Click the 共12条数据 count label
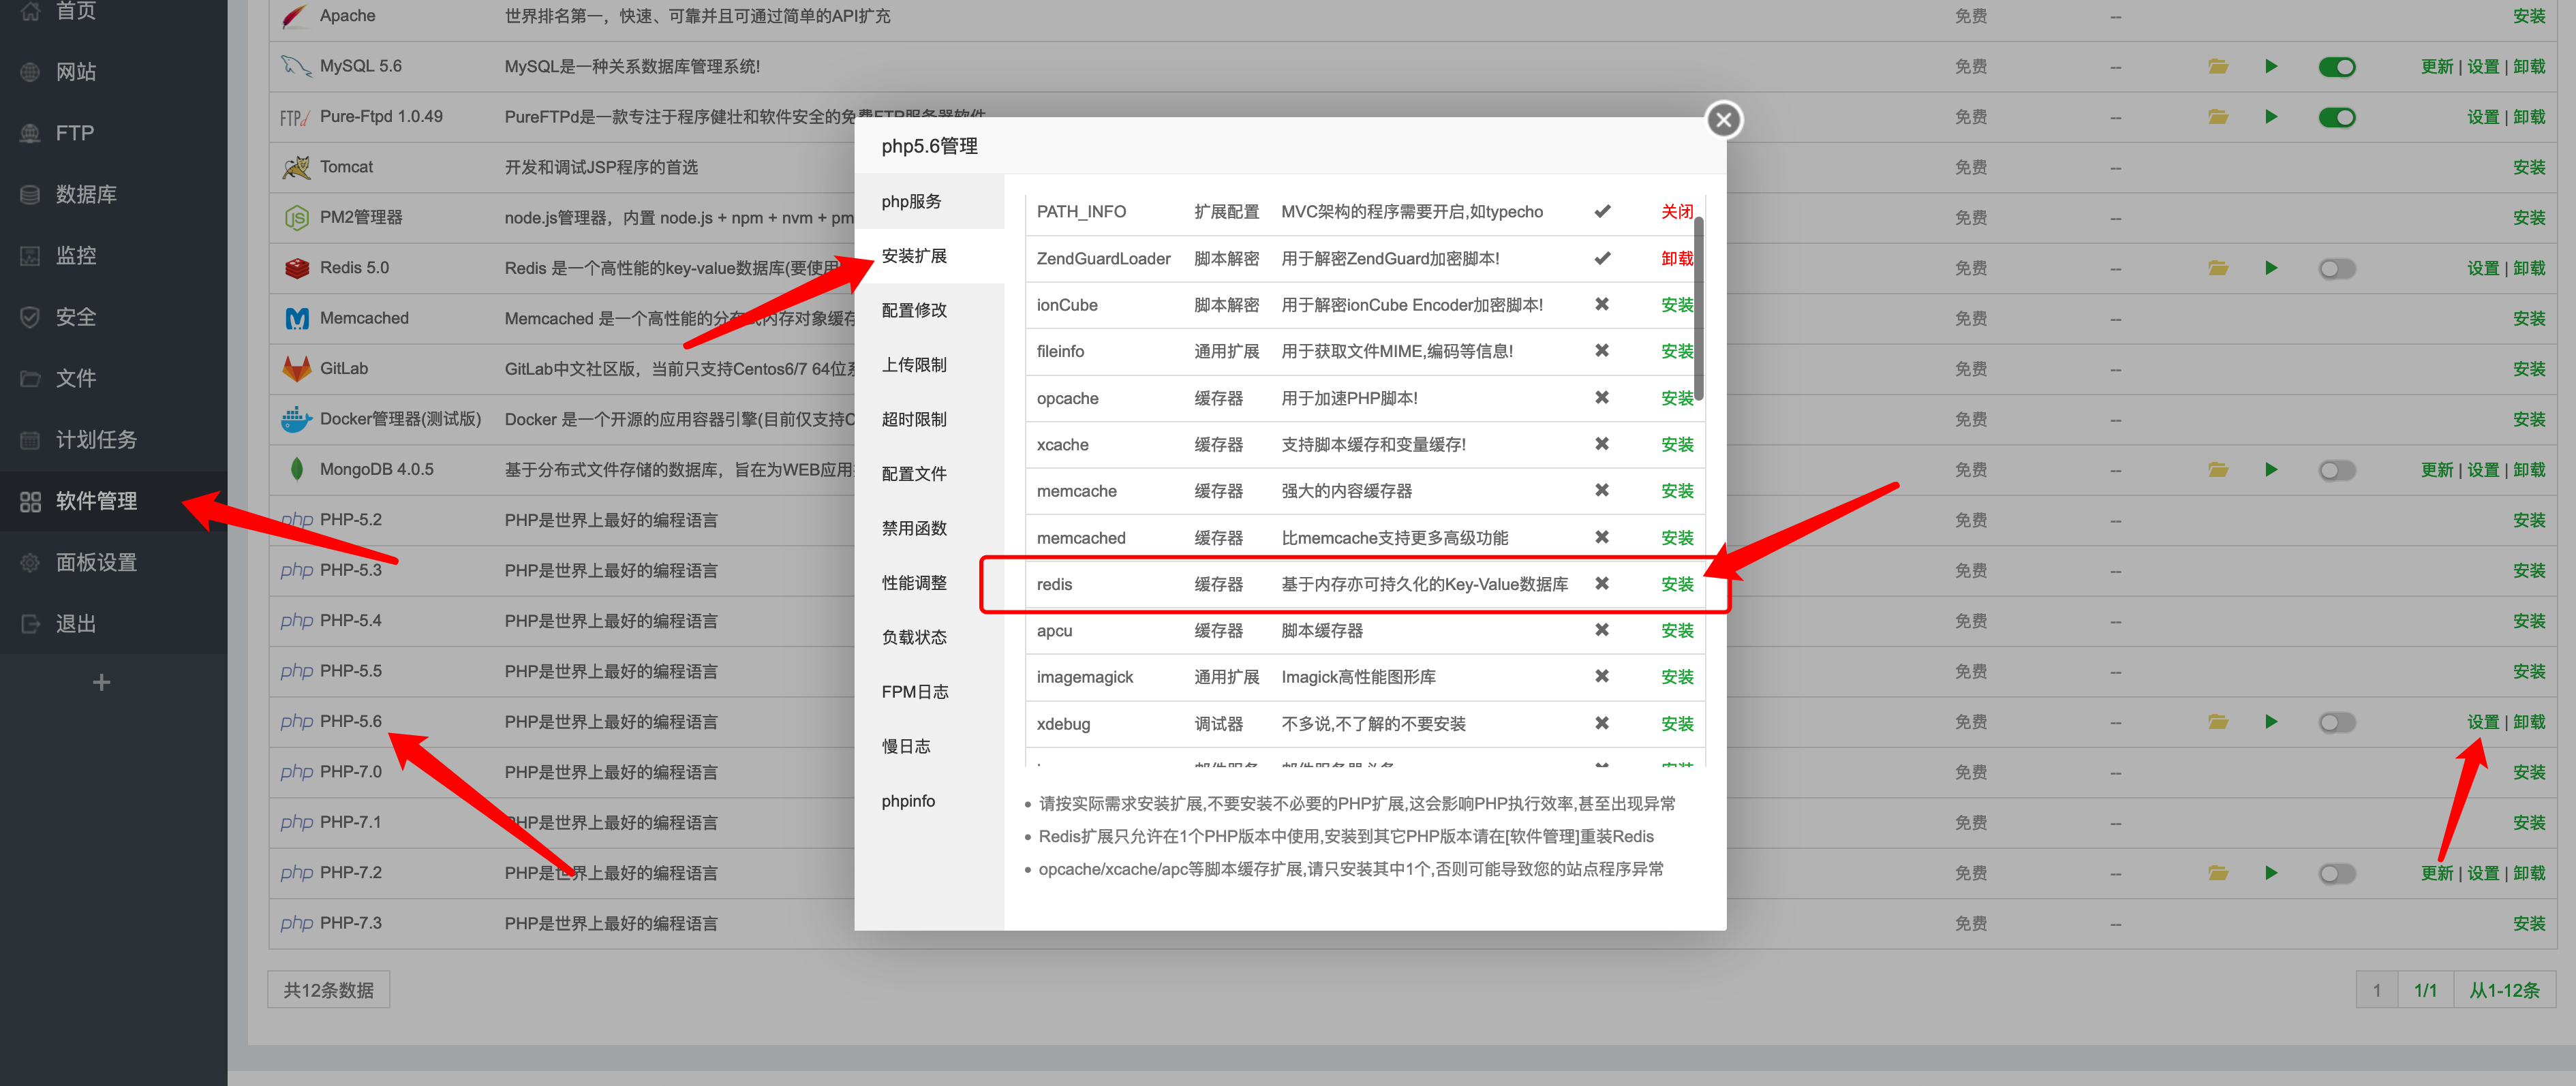This screenshot has width=2576, height=1086. click(328, 990)
